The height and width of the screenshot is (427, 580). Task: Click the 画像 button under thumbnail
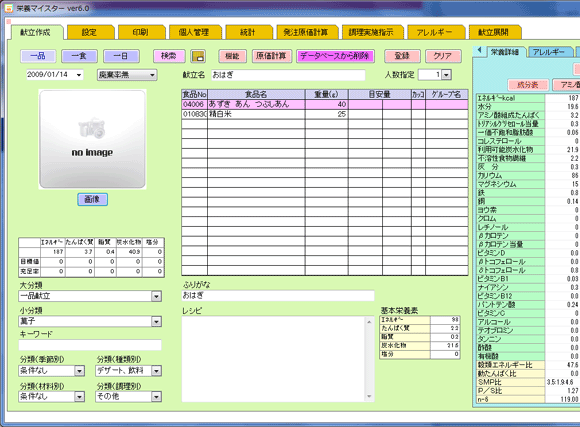tap(92, 199)
